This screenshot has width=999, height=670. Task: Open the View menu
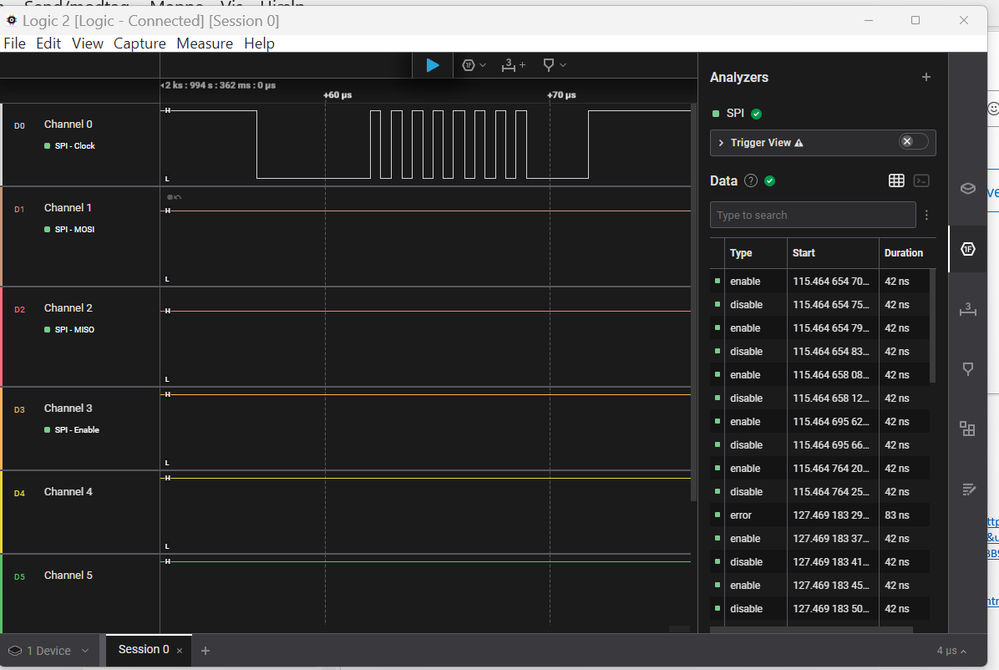point(87,43)
